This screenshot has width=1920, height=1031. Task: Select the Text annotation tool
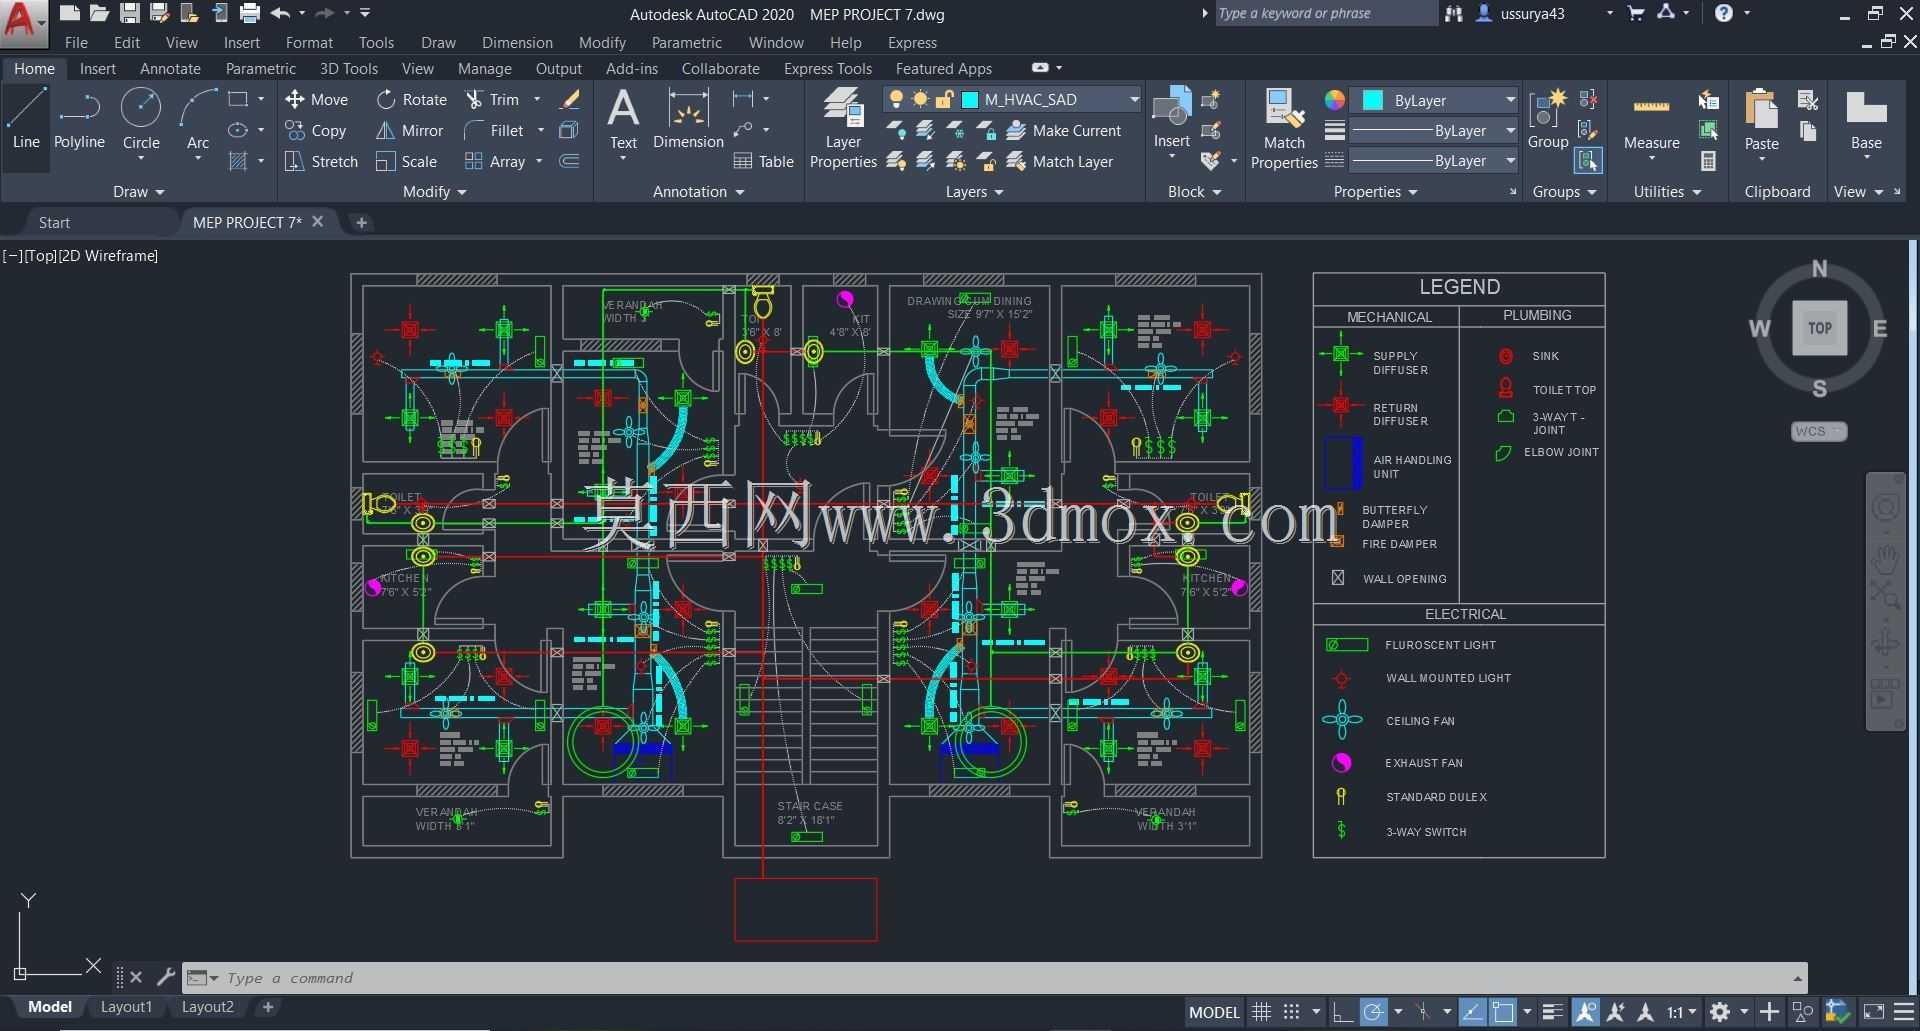pyautogui.click(x=623, y=120)
